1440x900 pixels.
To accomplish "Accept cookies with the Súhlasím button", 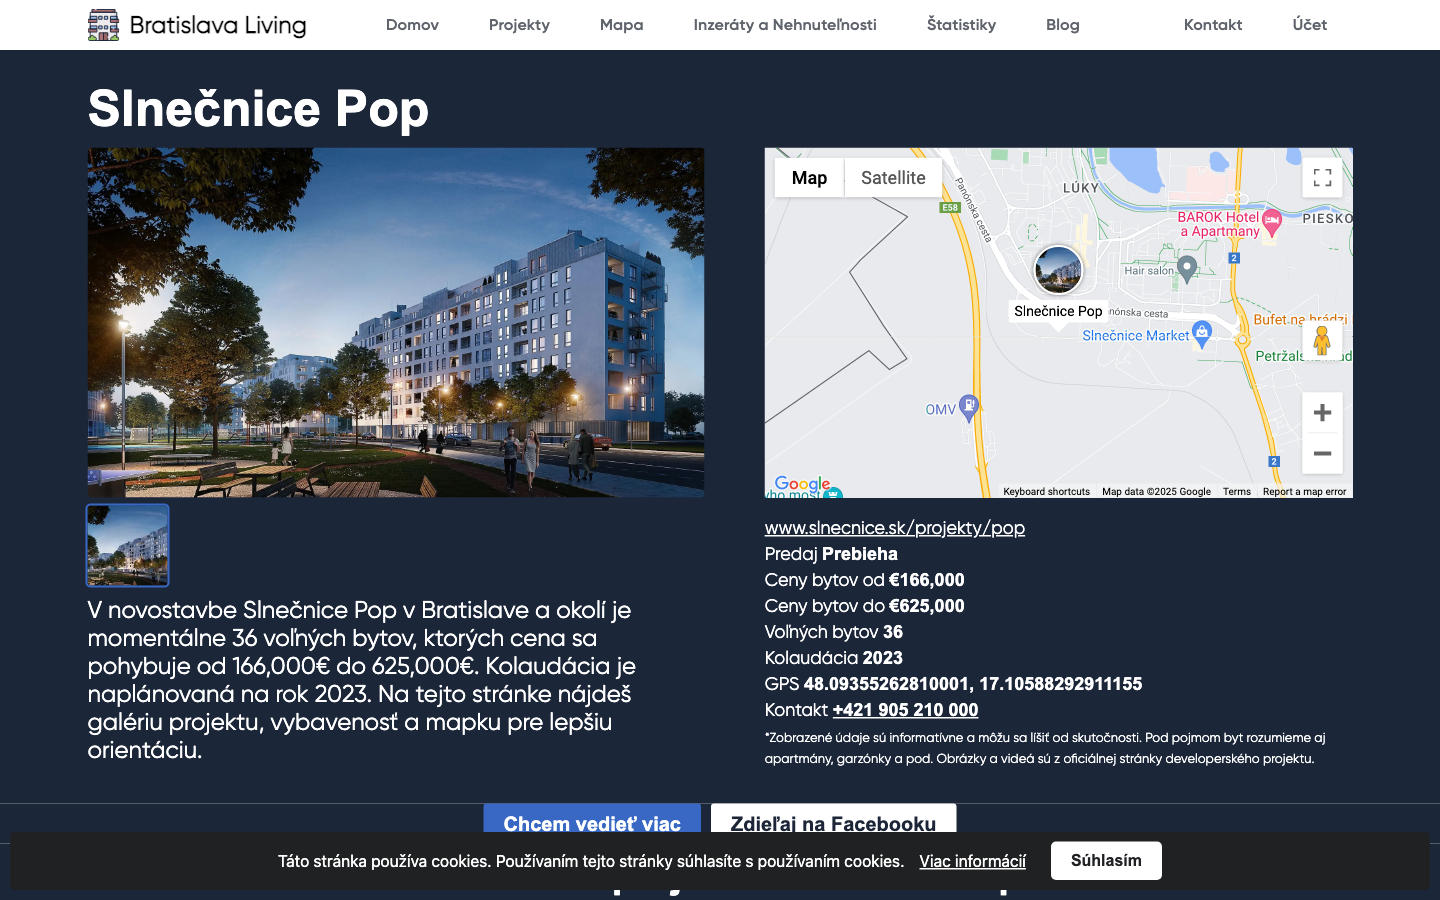I will pyautogui.click(x=1106, y=860).
